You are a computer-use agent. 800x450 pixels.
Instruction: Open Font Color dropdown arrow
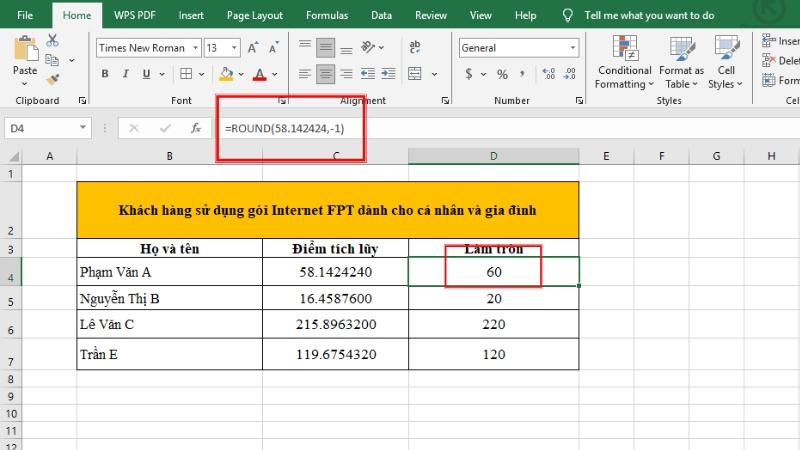[x=274, y=74]
